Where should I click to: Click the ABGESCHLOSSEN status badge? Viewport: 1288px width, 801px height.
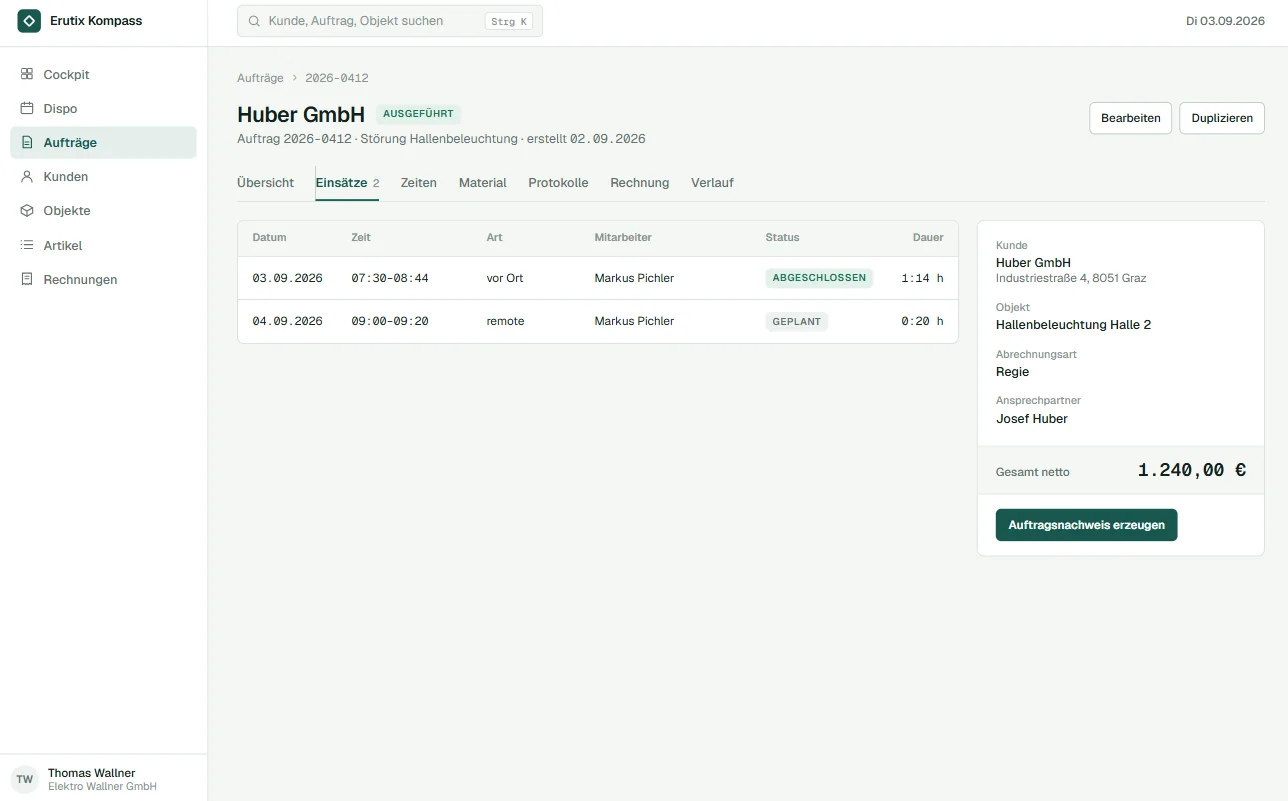[819, 278]
